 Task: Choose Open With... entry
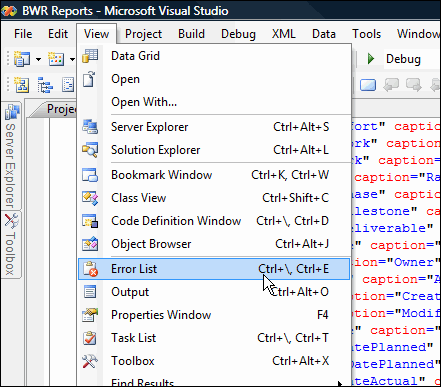click(x=214, y=102)
